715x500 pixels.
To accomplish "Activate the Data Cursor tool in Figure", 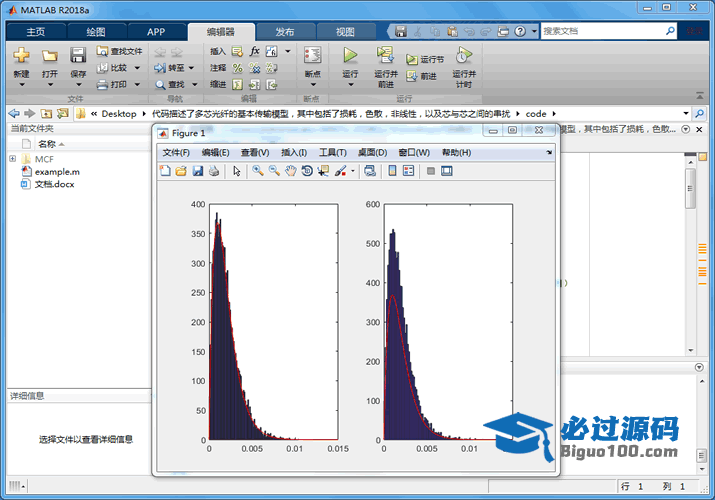I will [322, 171].
